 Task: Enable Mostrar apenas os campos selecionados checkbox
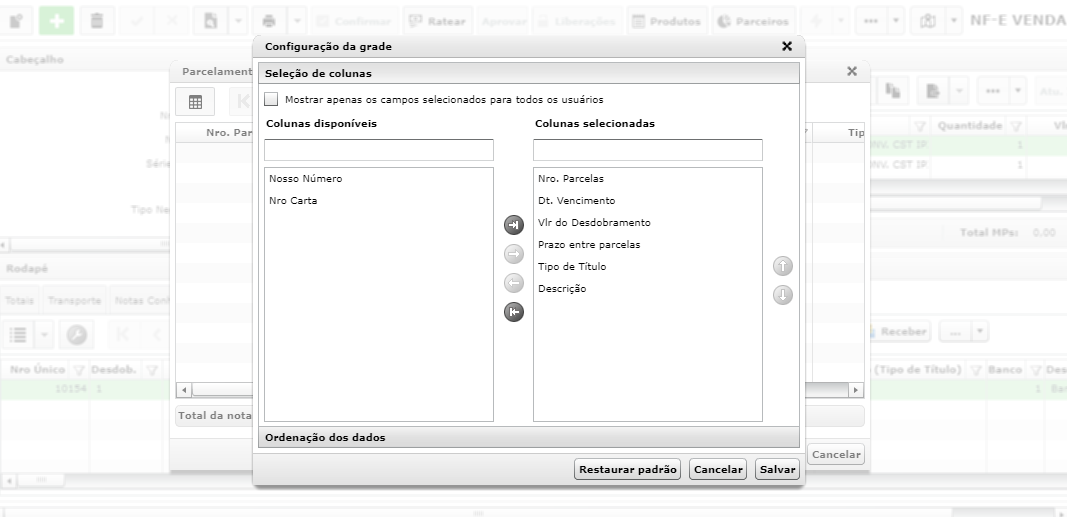pyautogui.click(x=272, y=99)
